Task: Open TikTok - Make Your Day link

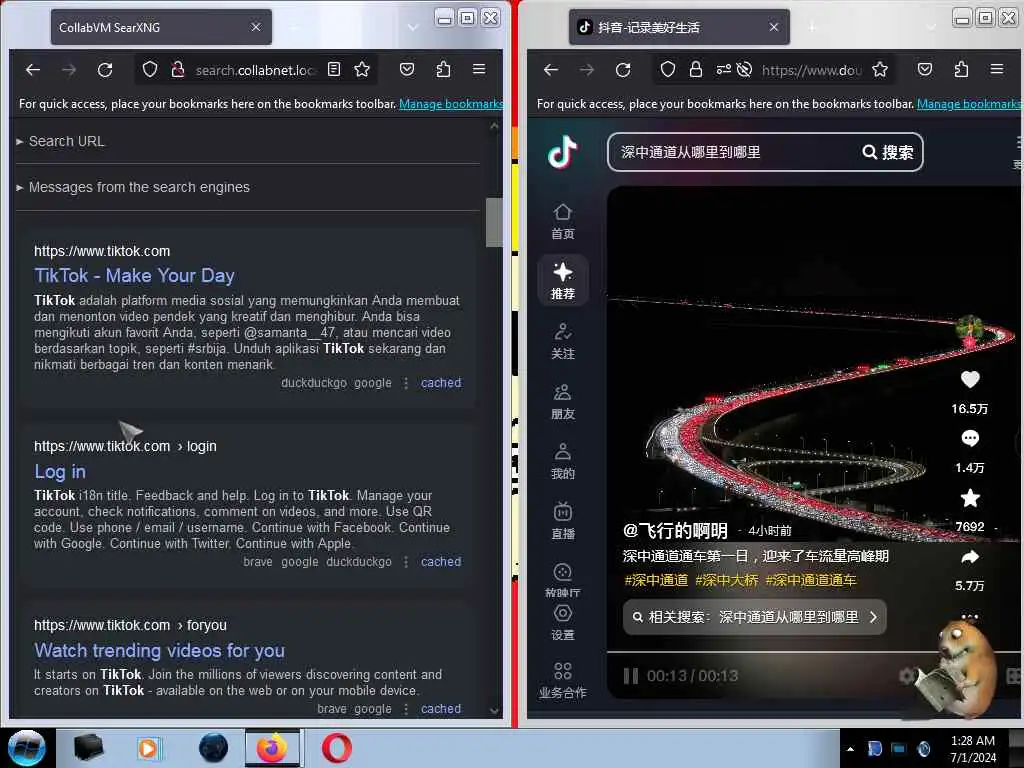Action: [135, 276]
